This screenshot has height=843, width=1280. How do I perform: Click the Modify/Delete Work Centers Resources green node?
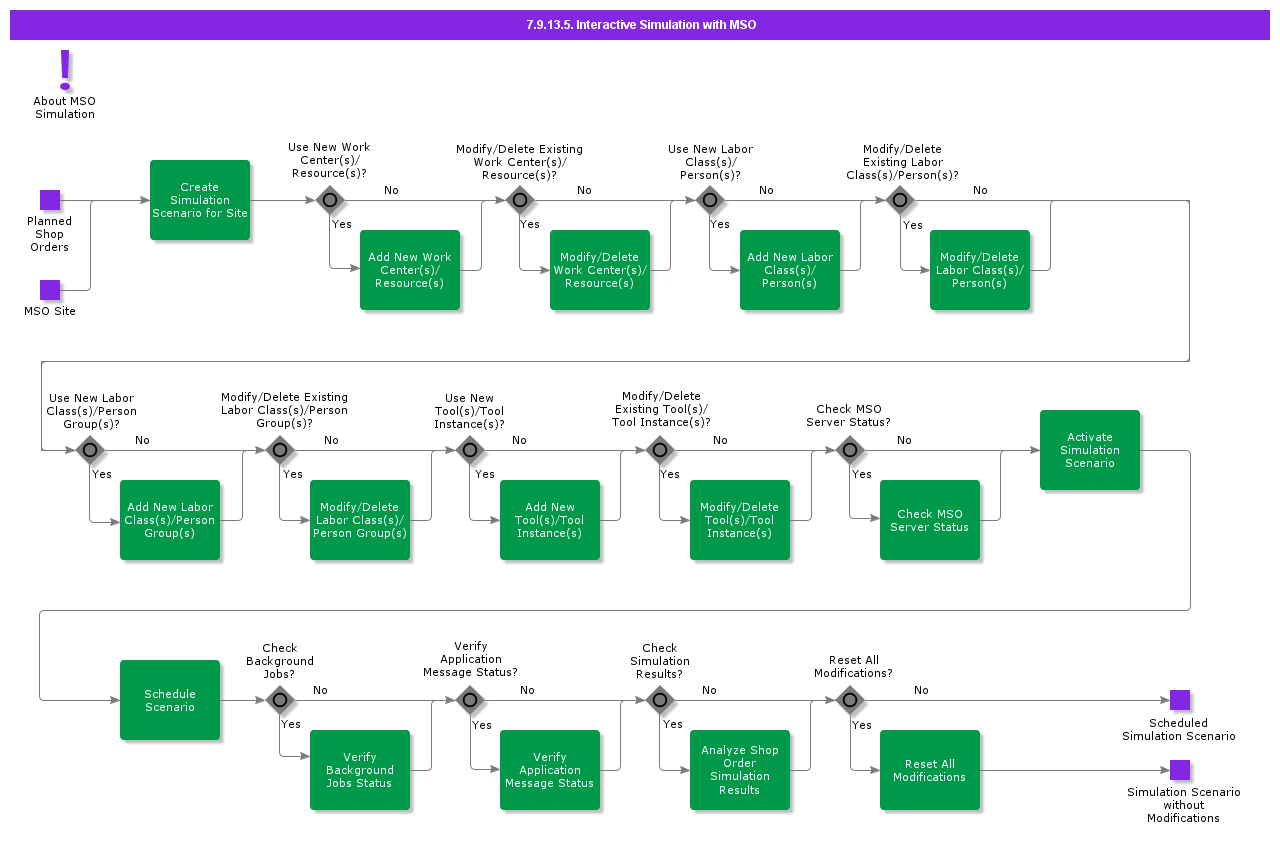pos(600,270)
